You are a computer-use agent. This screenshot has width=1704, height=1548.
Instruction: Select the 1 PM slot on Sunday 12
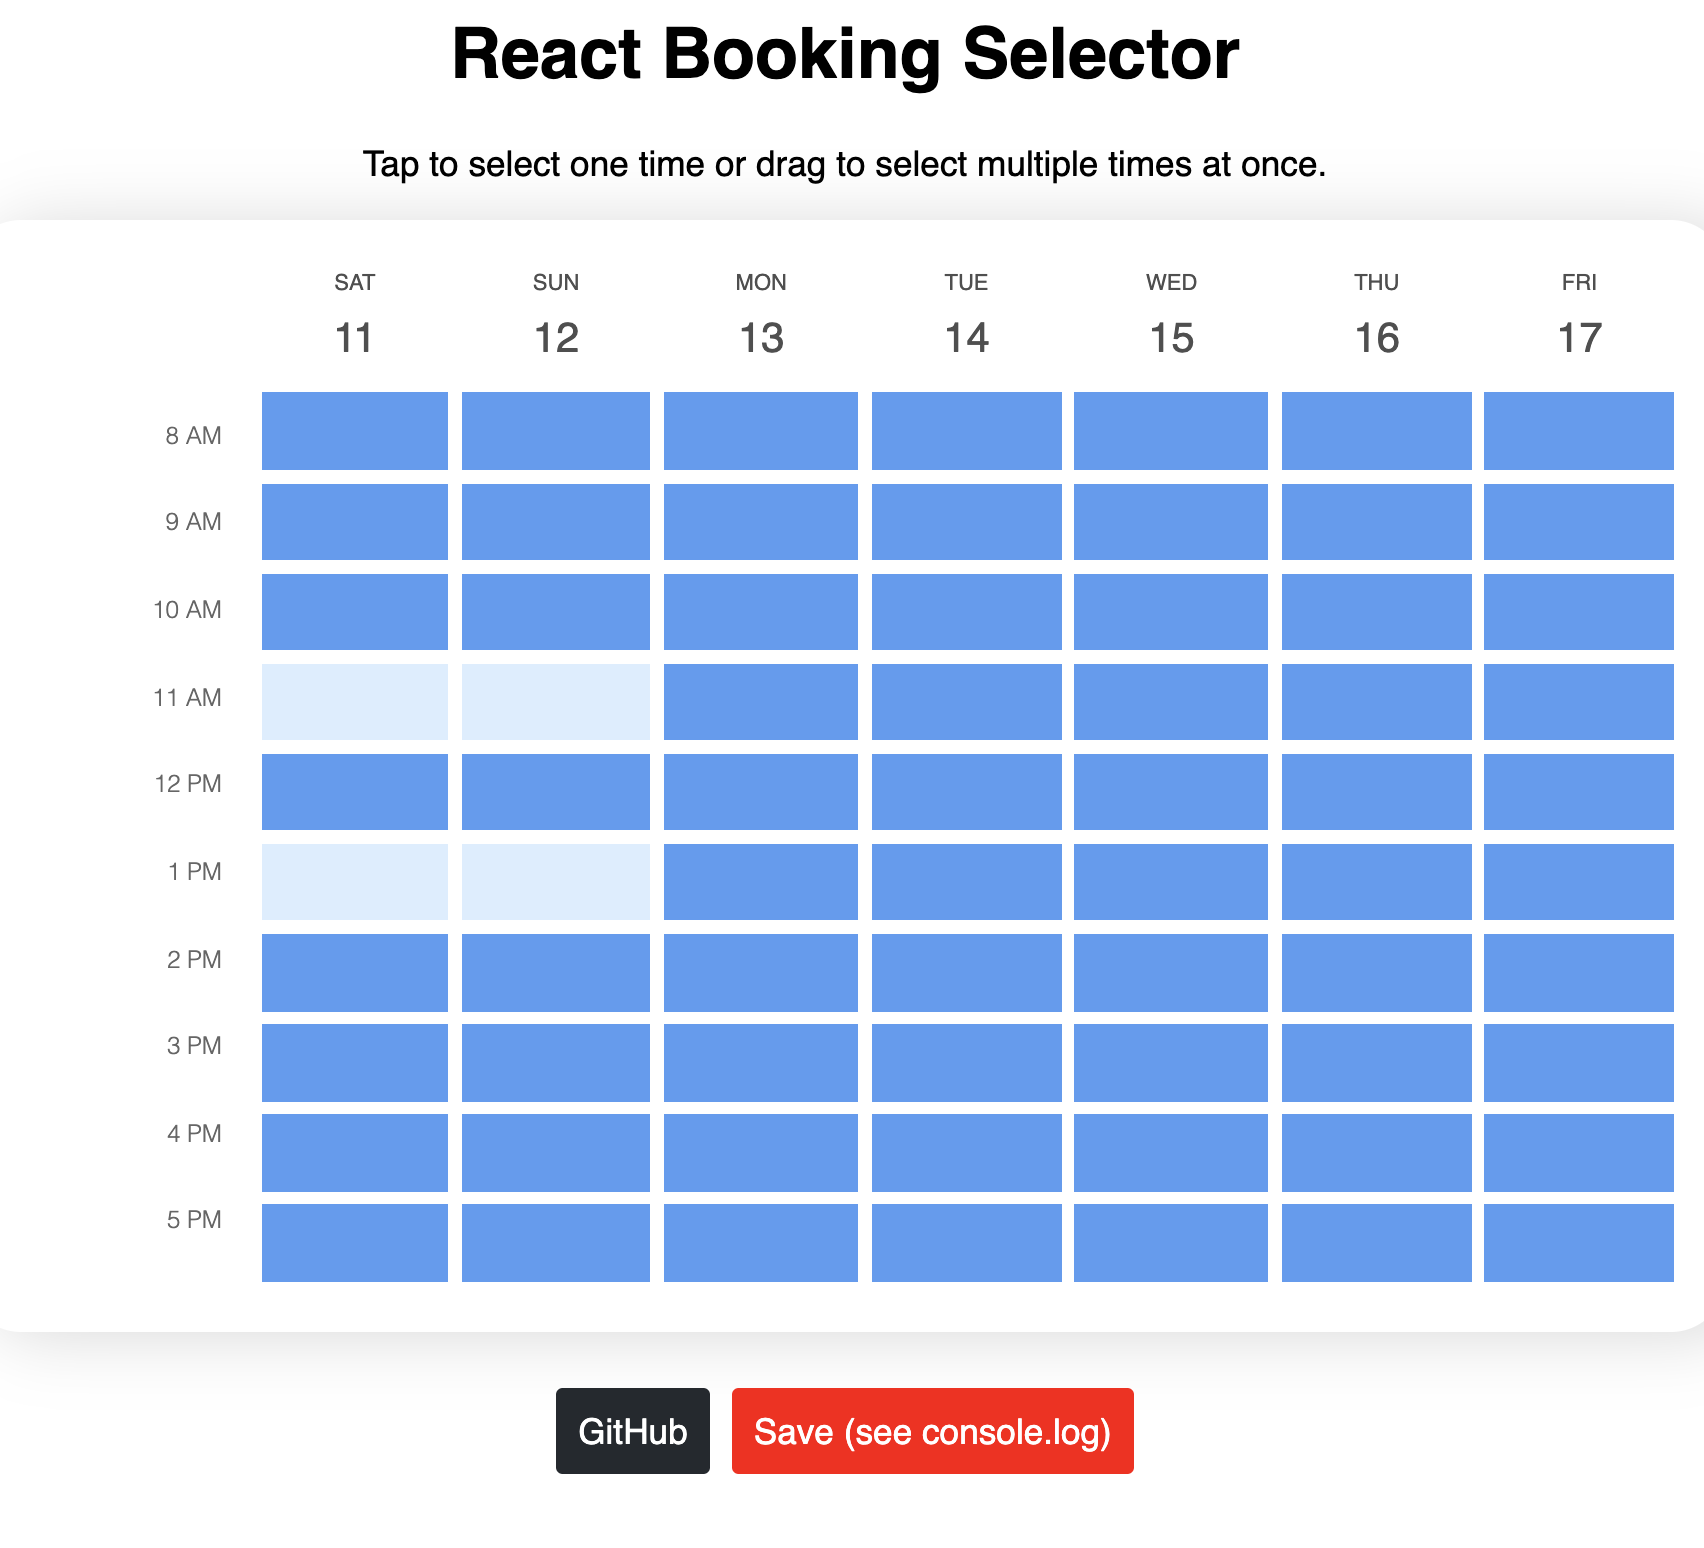tap(556, 873)
